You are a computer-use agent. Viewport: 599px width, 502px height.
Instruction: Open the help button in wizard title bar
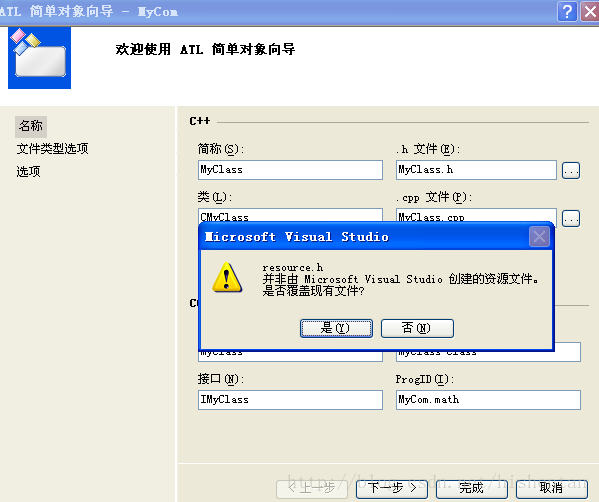point(567,11)
